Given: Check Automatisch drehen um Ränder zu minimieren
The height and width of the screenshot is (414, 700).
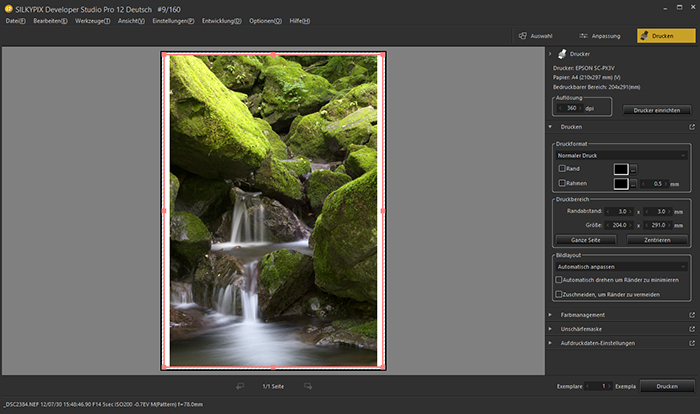Looking at the screenshot, I should coord(561,280).
